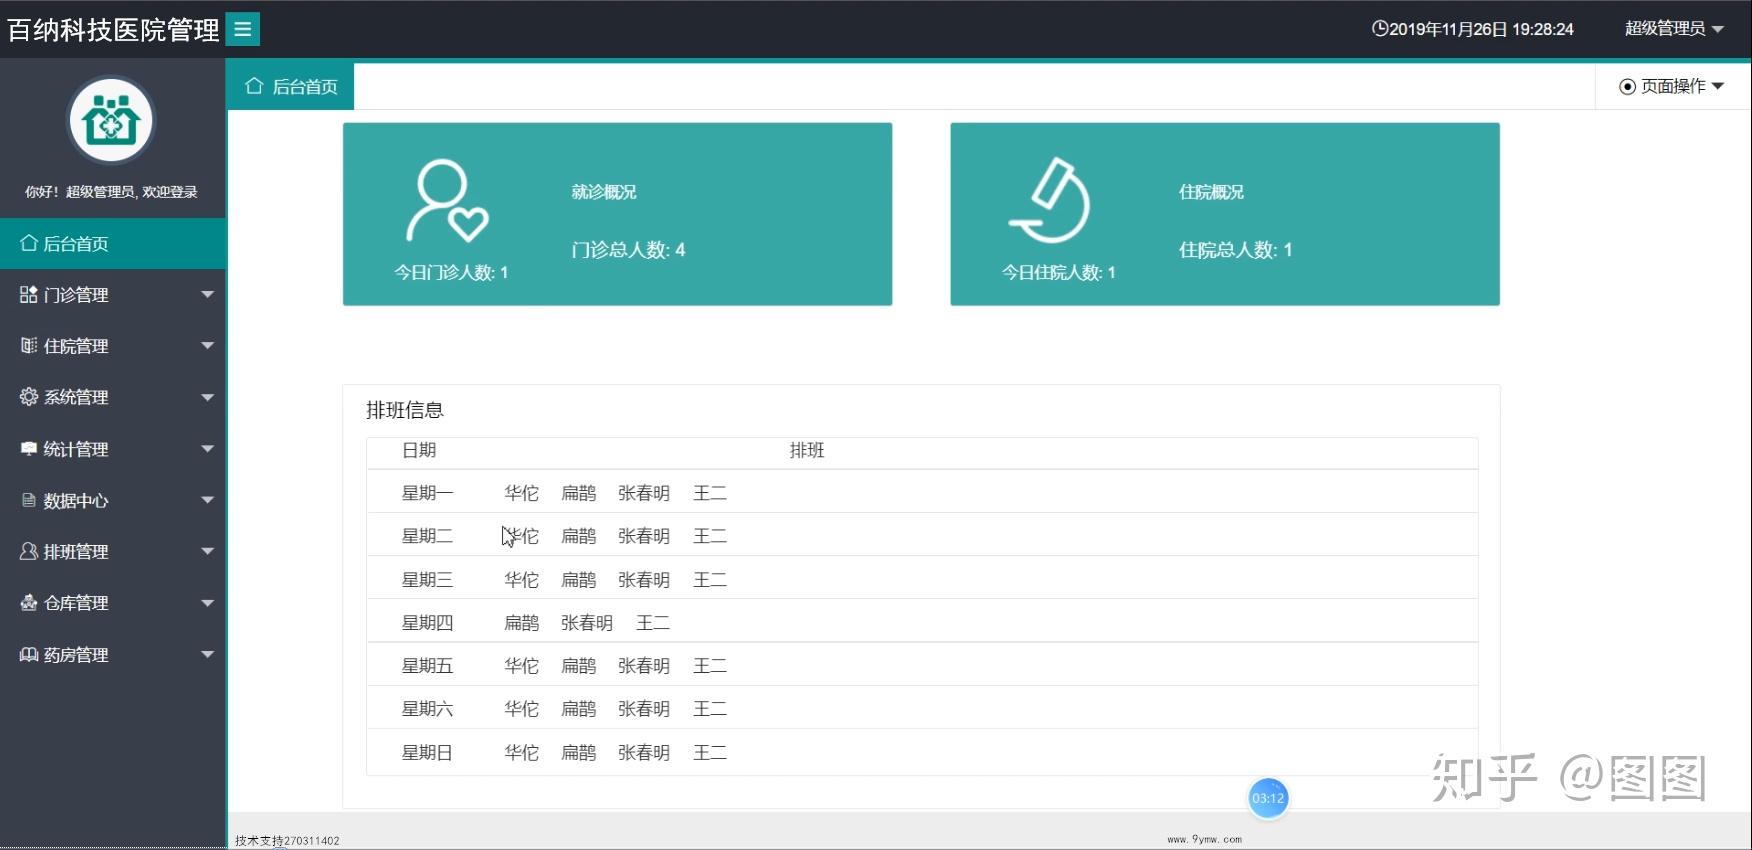Click the 排班管理 person icon

tap(29, 551)
